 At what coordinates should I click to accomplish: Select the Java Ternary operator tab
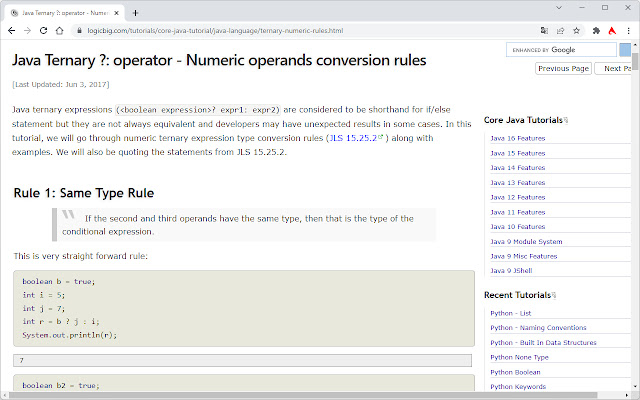60,12
